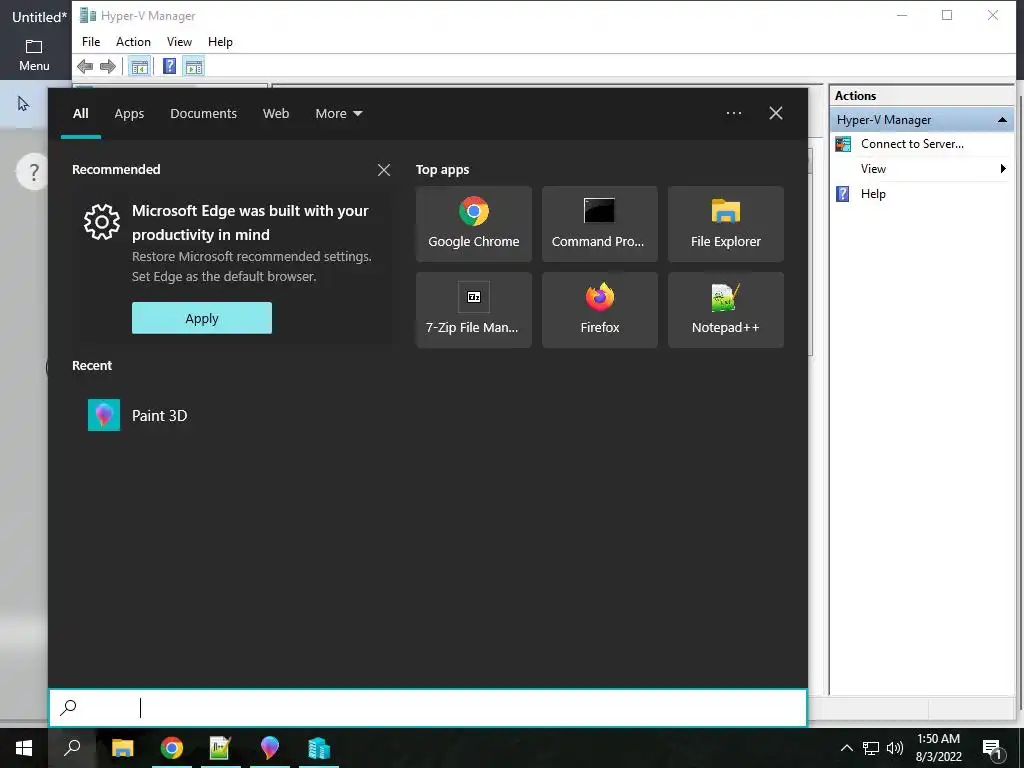Toggle show/hide console tree toolbar icon
Image resolution: width=1024 pixels, height=768 pixels.
[139, 66]
